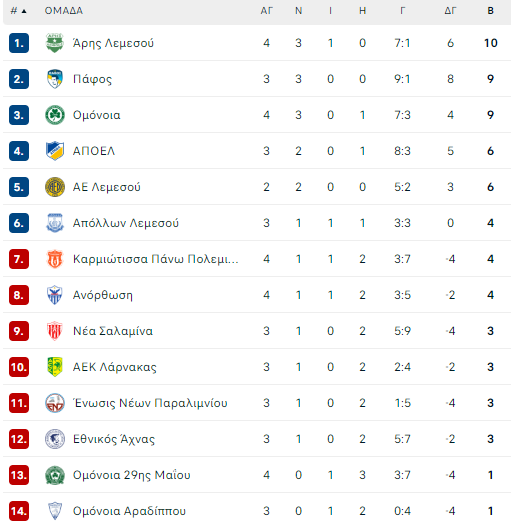The height and width of the screenshot is (525, 511).
Task: Click the Πάφος club logo
Action: pos(55,79)
